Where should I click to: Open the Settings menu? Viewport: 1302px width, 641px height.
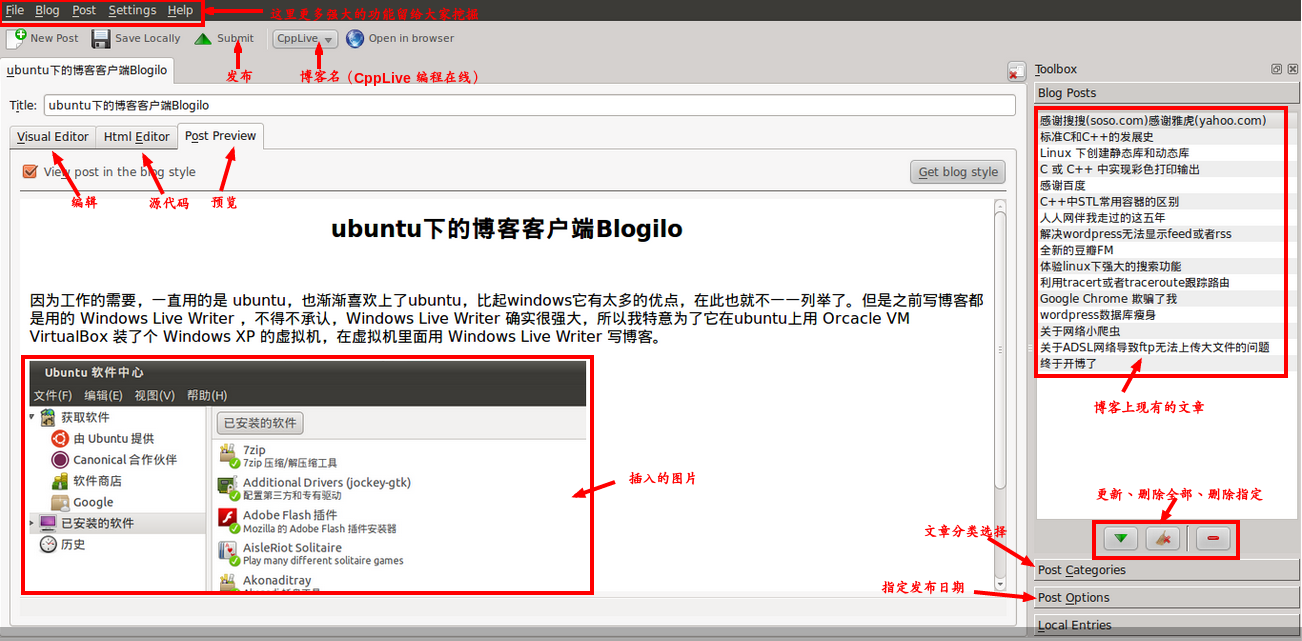(x=132, y=10)
